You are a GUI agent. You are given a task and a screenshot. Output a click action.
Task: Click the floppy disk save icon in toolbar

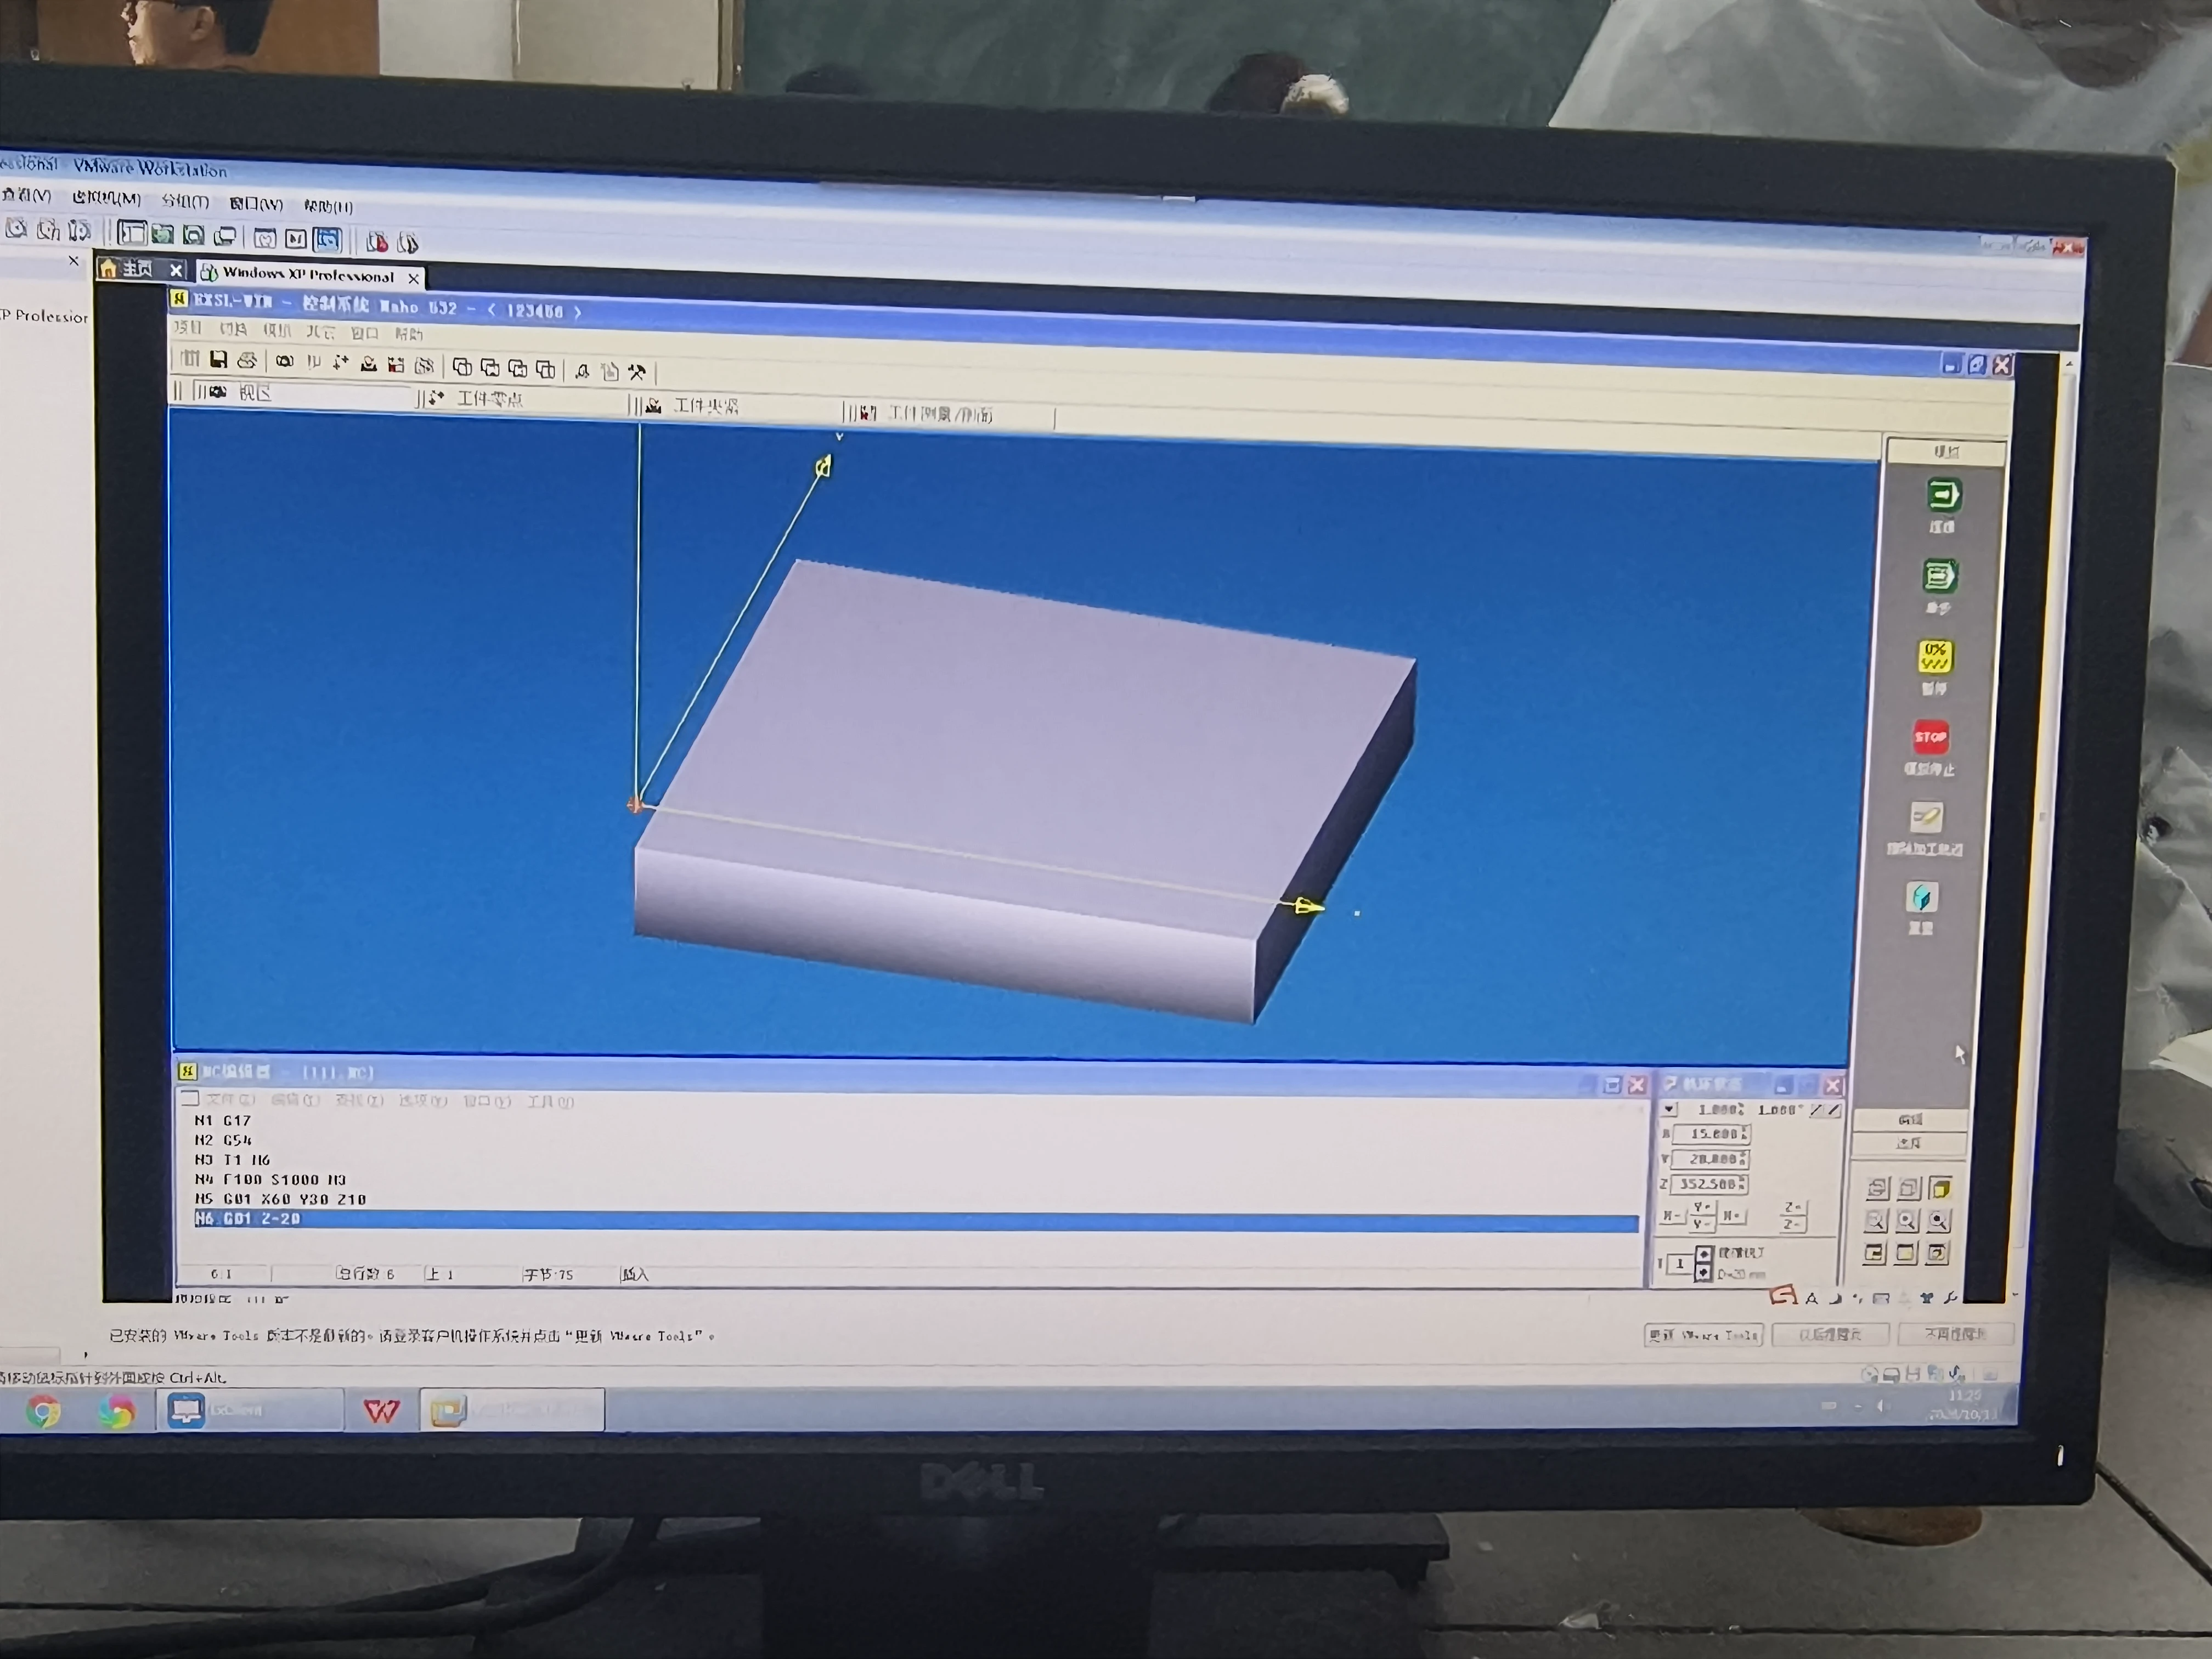tap(218, 359)
